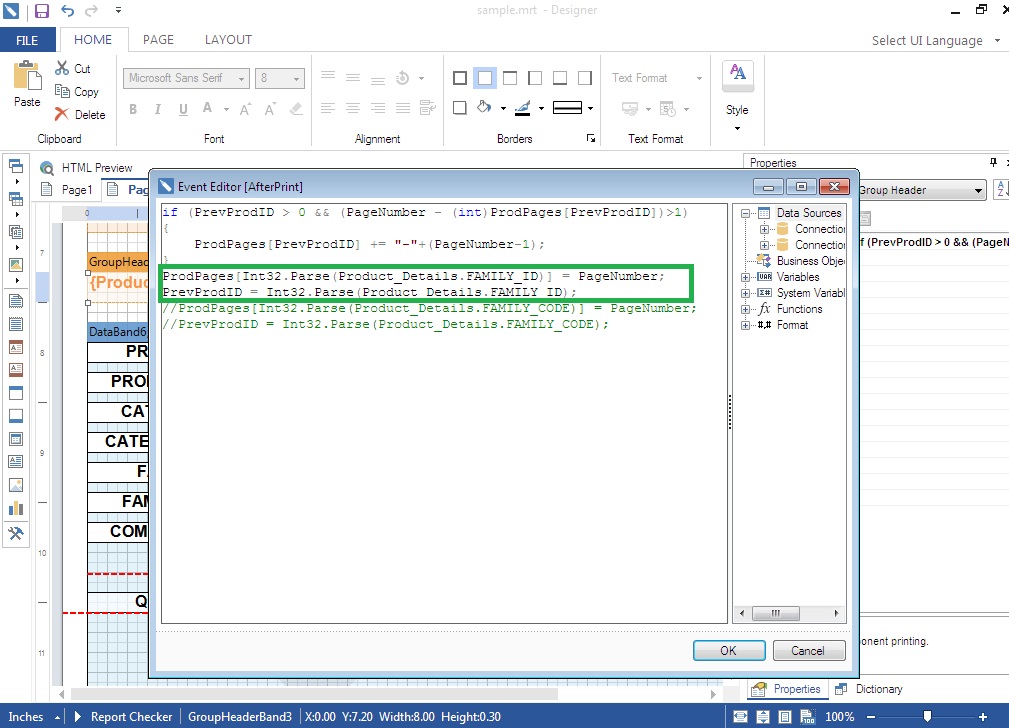This screenshot has height=728, width=1009.
Task: Expand the System Variables tree node
Action: coord(745,293)
